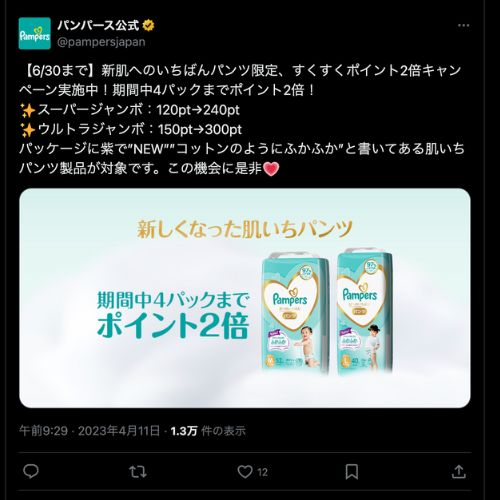Viewport: 500px width, 500px height.
Task: Click the right Pampers L-size package
Action: click(x=365, y=311)
